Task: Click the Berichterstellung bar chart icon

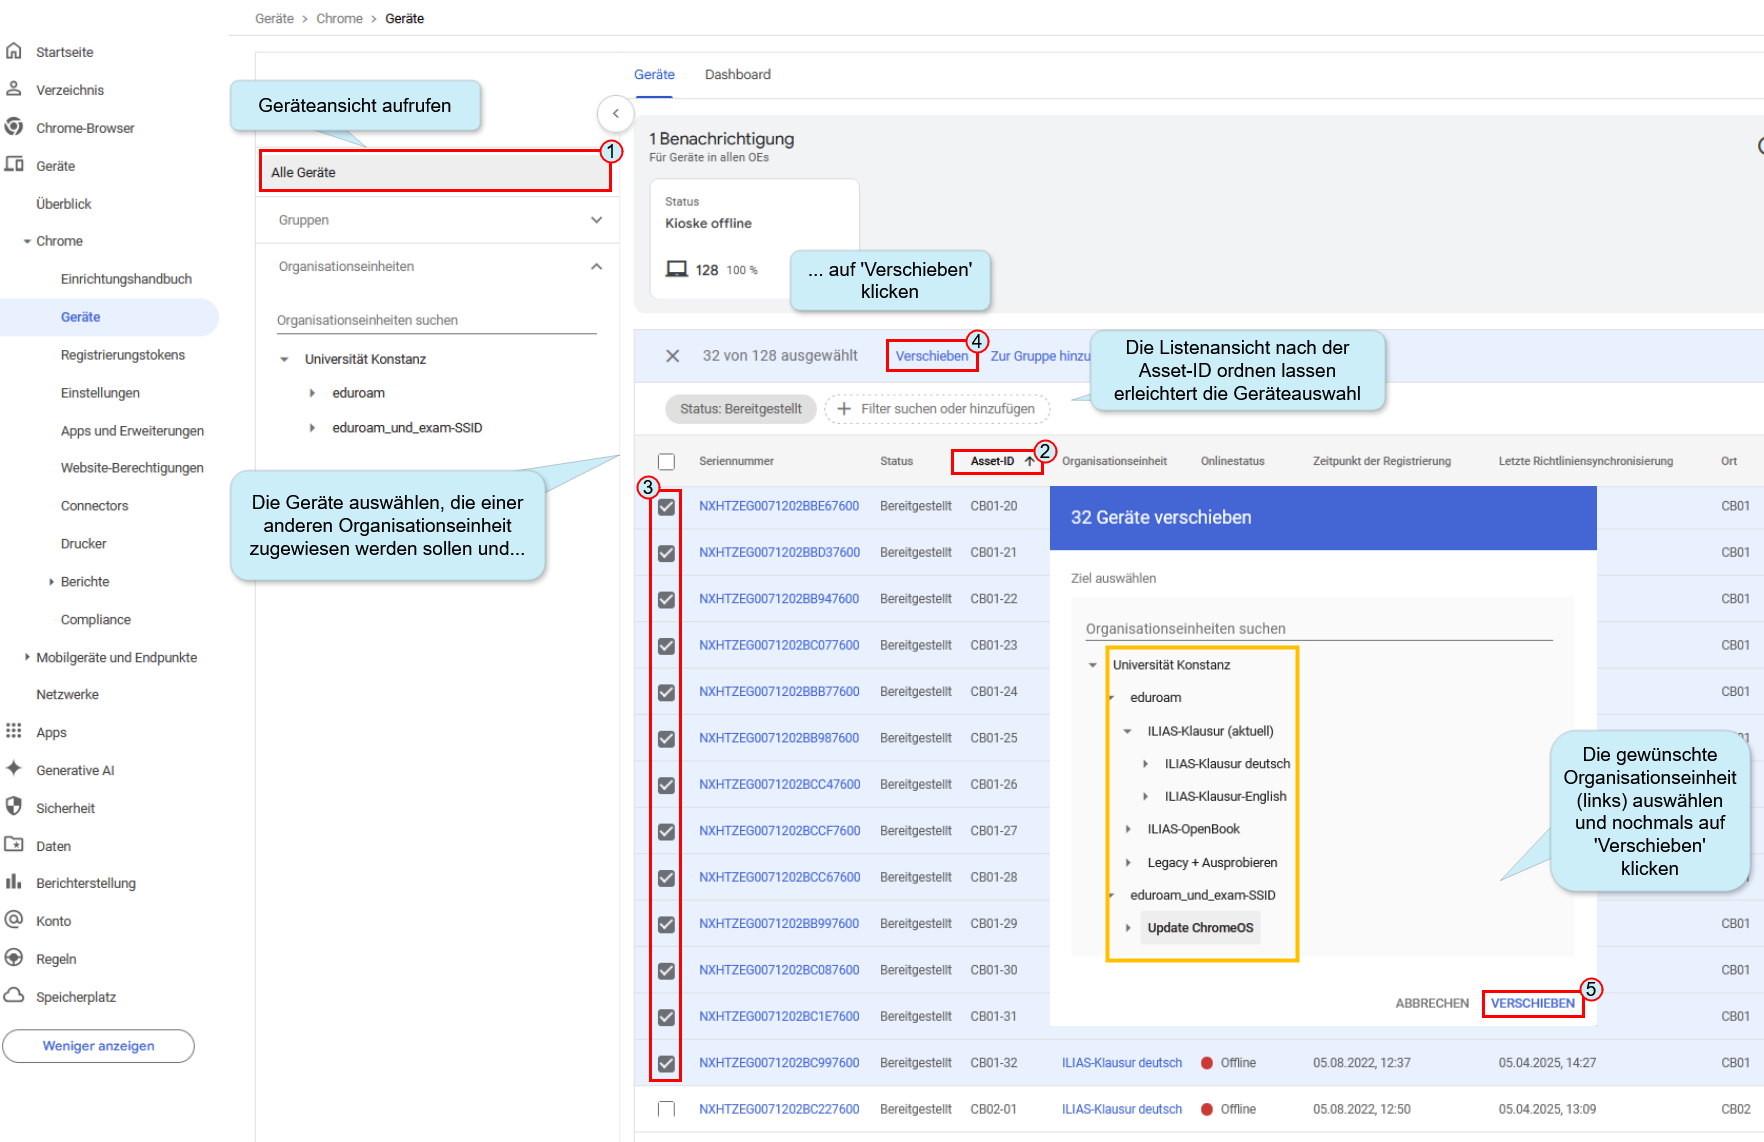Action: click(14, 882)
